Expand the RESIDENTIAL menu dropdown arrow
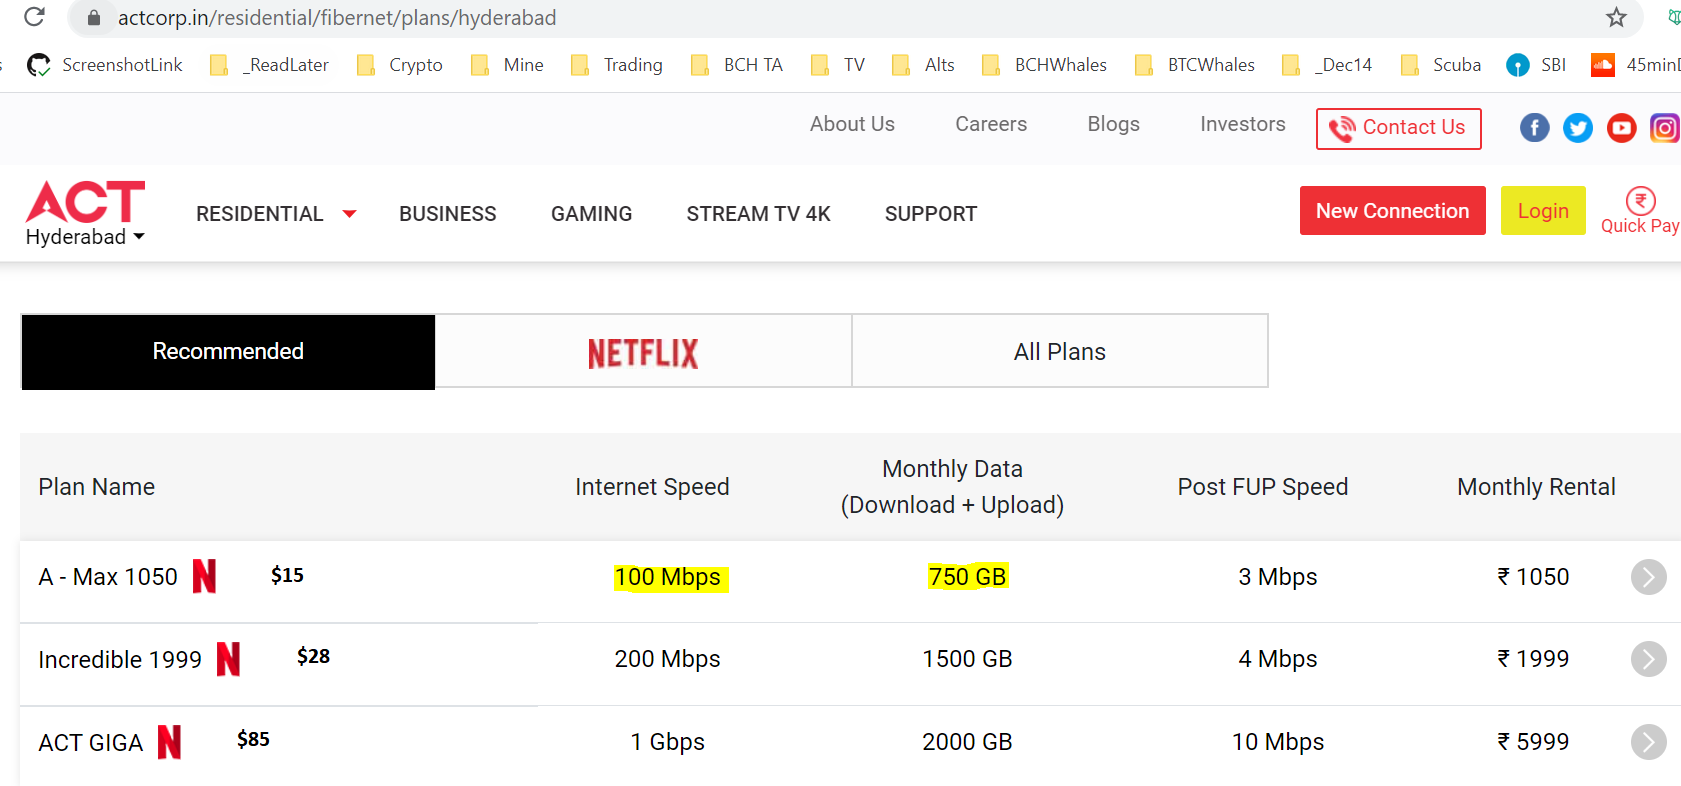Viewport: 1681px width, 786px height. coord(349,214)
